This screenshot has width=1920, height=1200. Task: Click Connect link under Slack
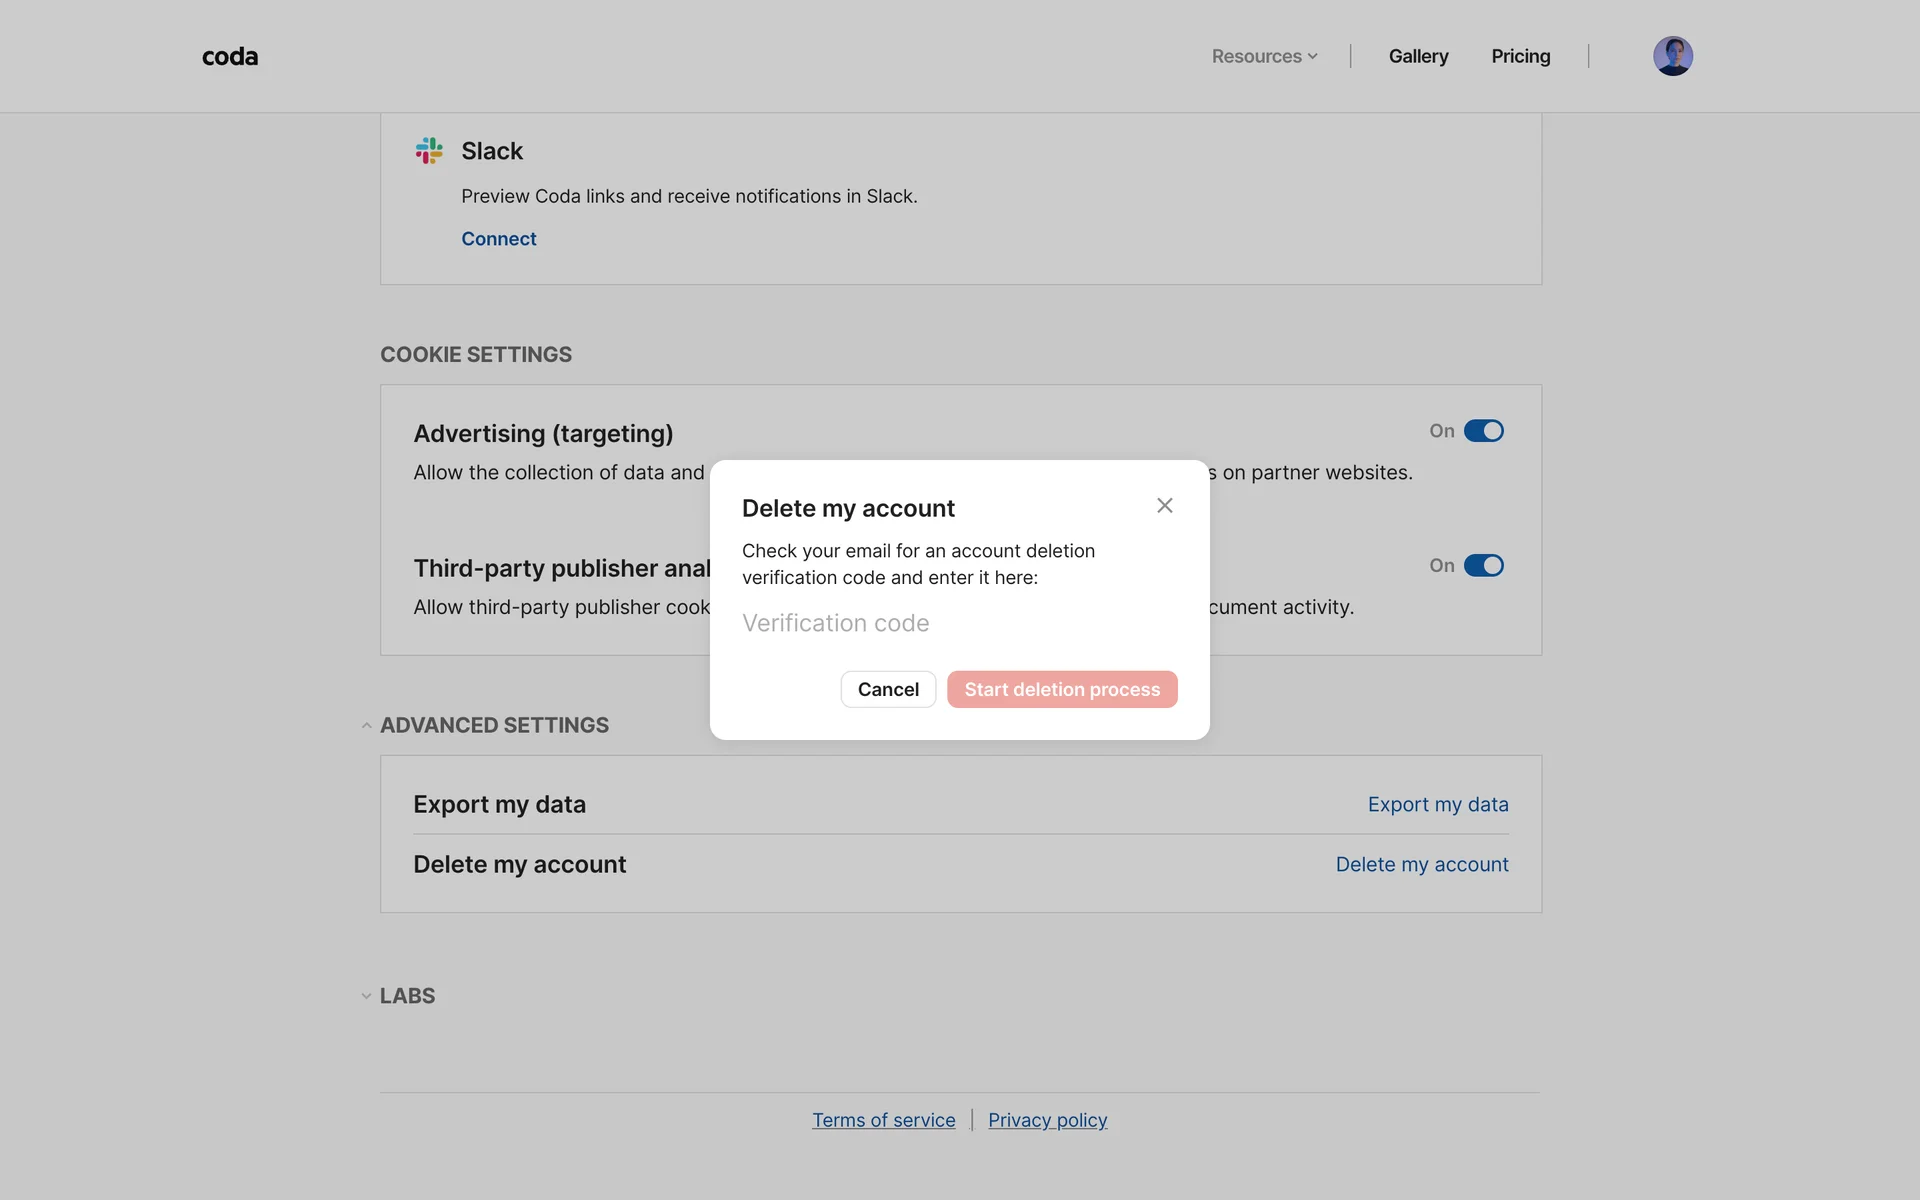coord(498,239)
